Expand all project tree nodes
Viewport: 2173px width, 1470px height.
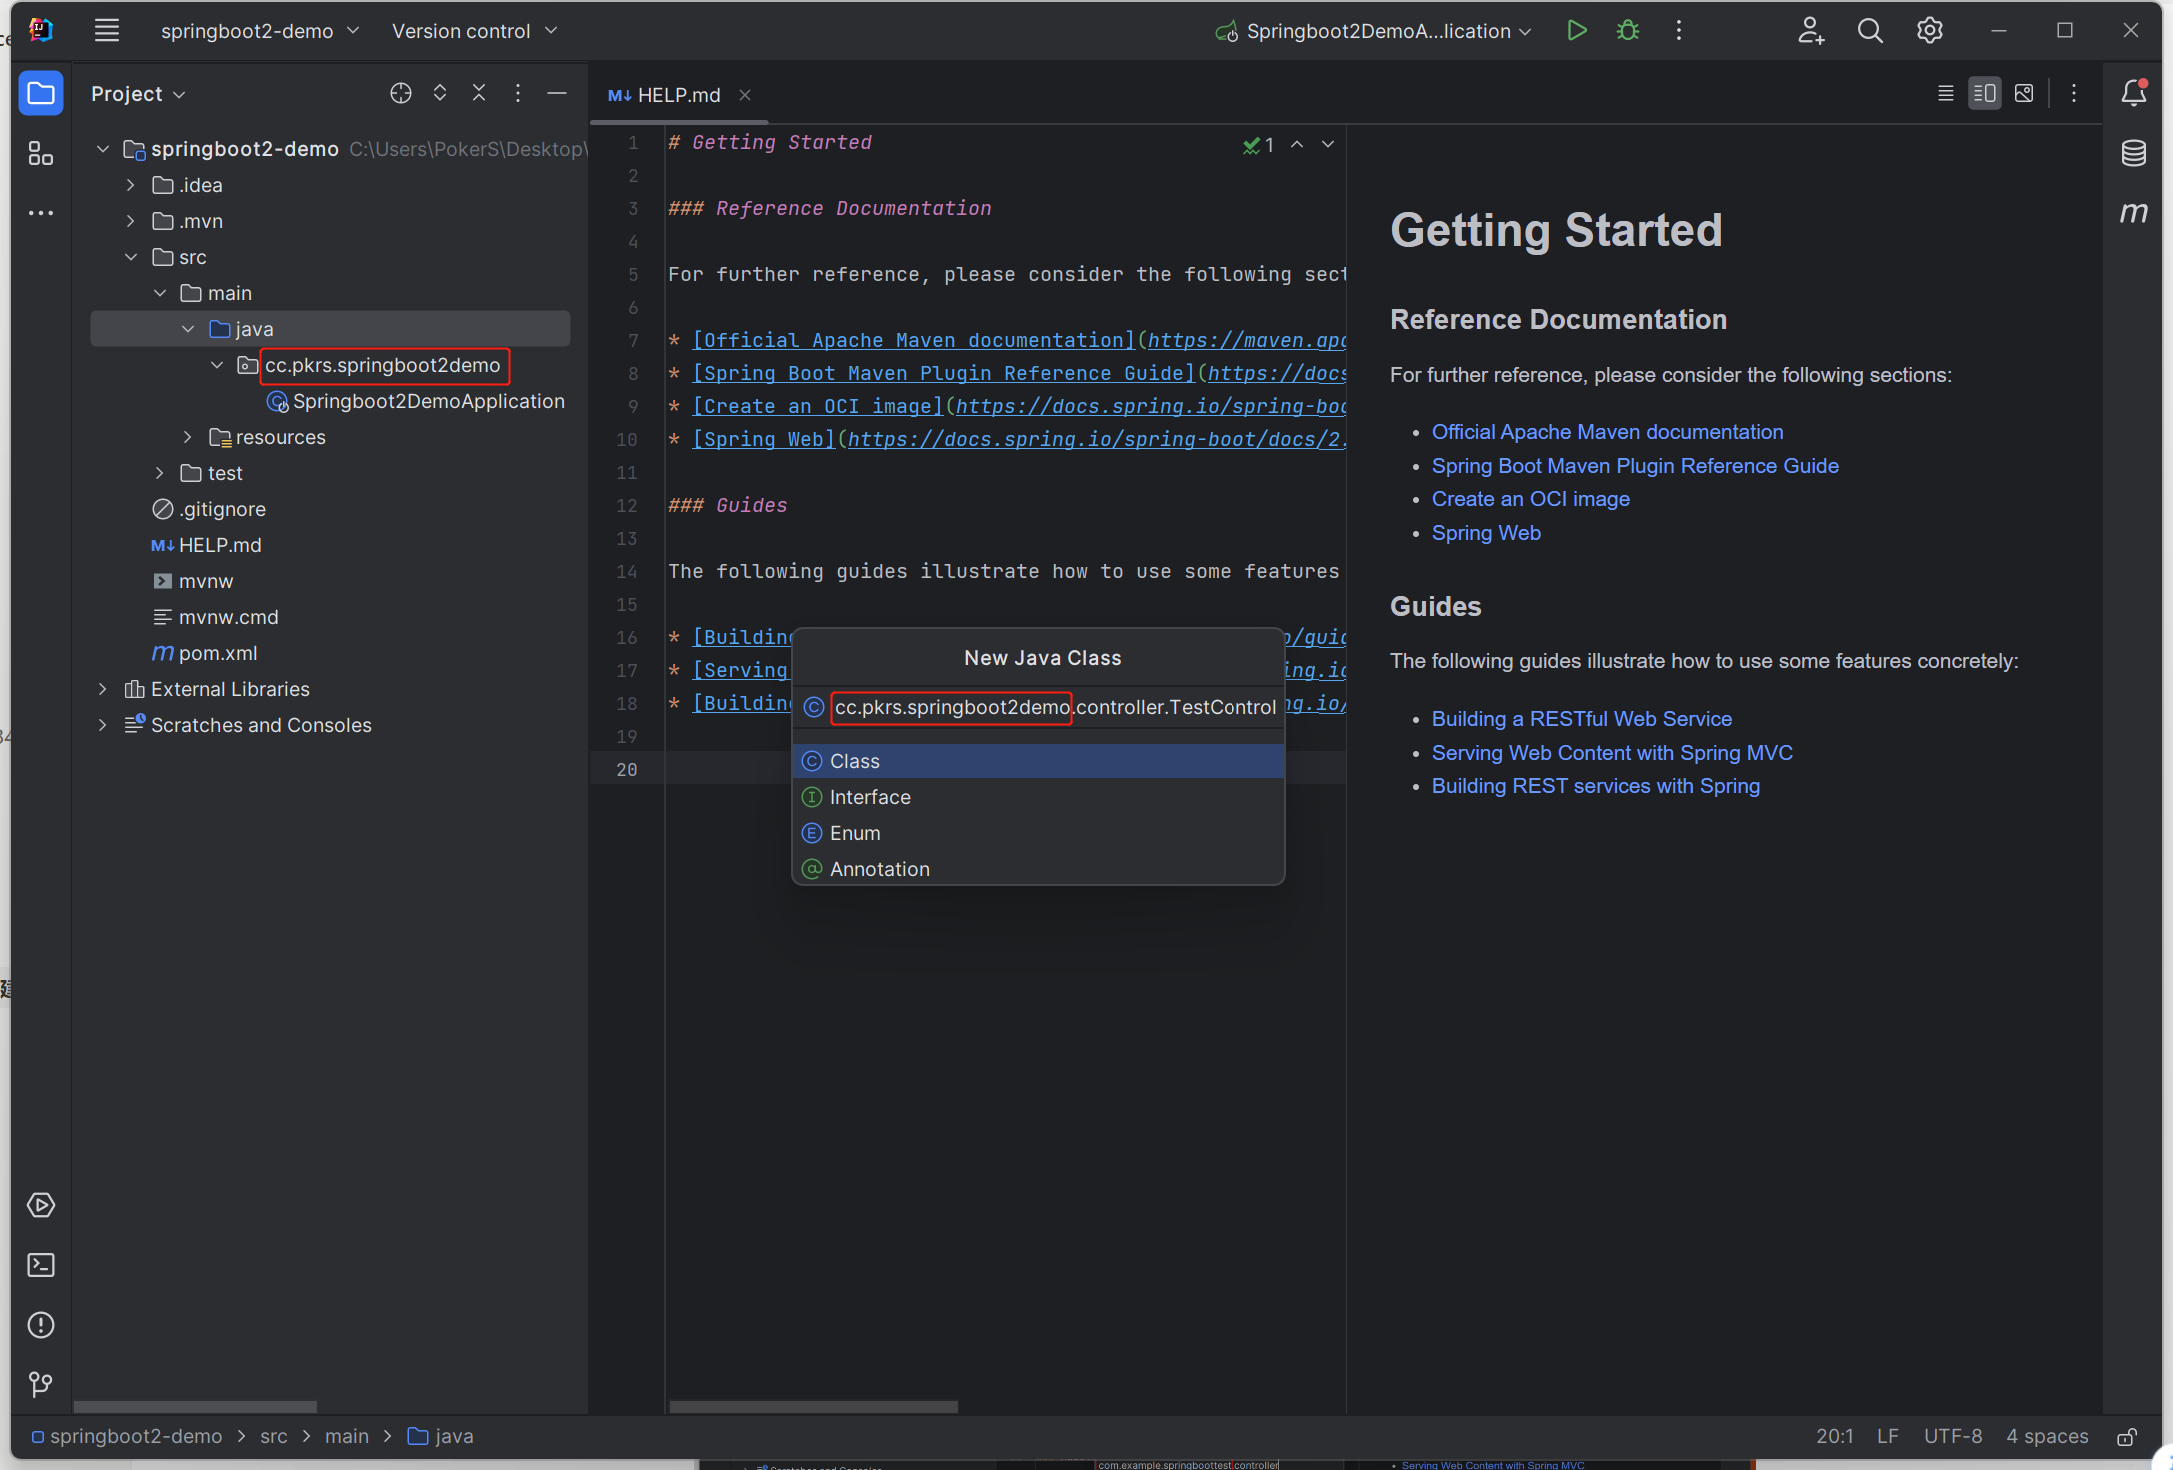tap(440, 93)
